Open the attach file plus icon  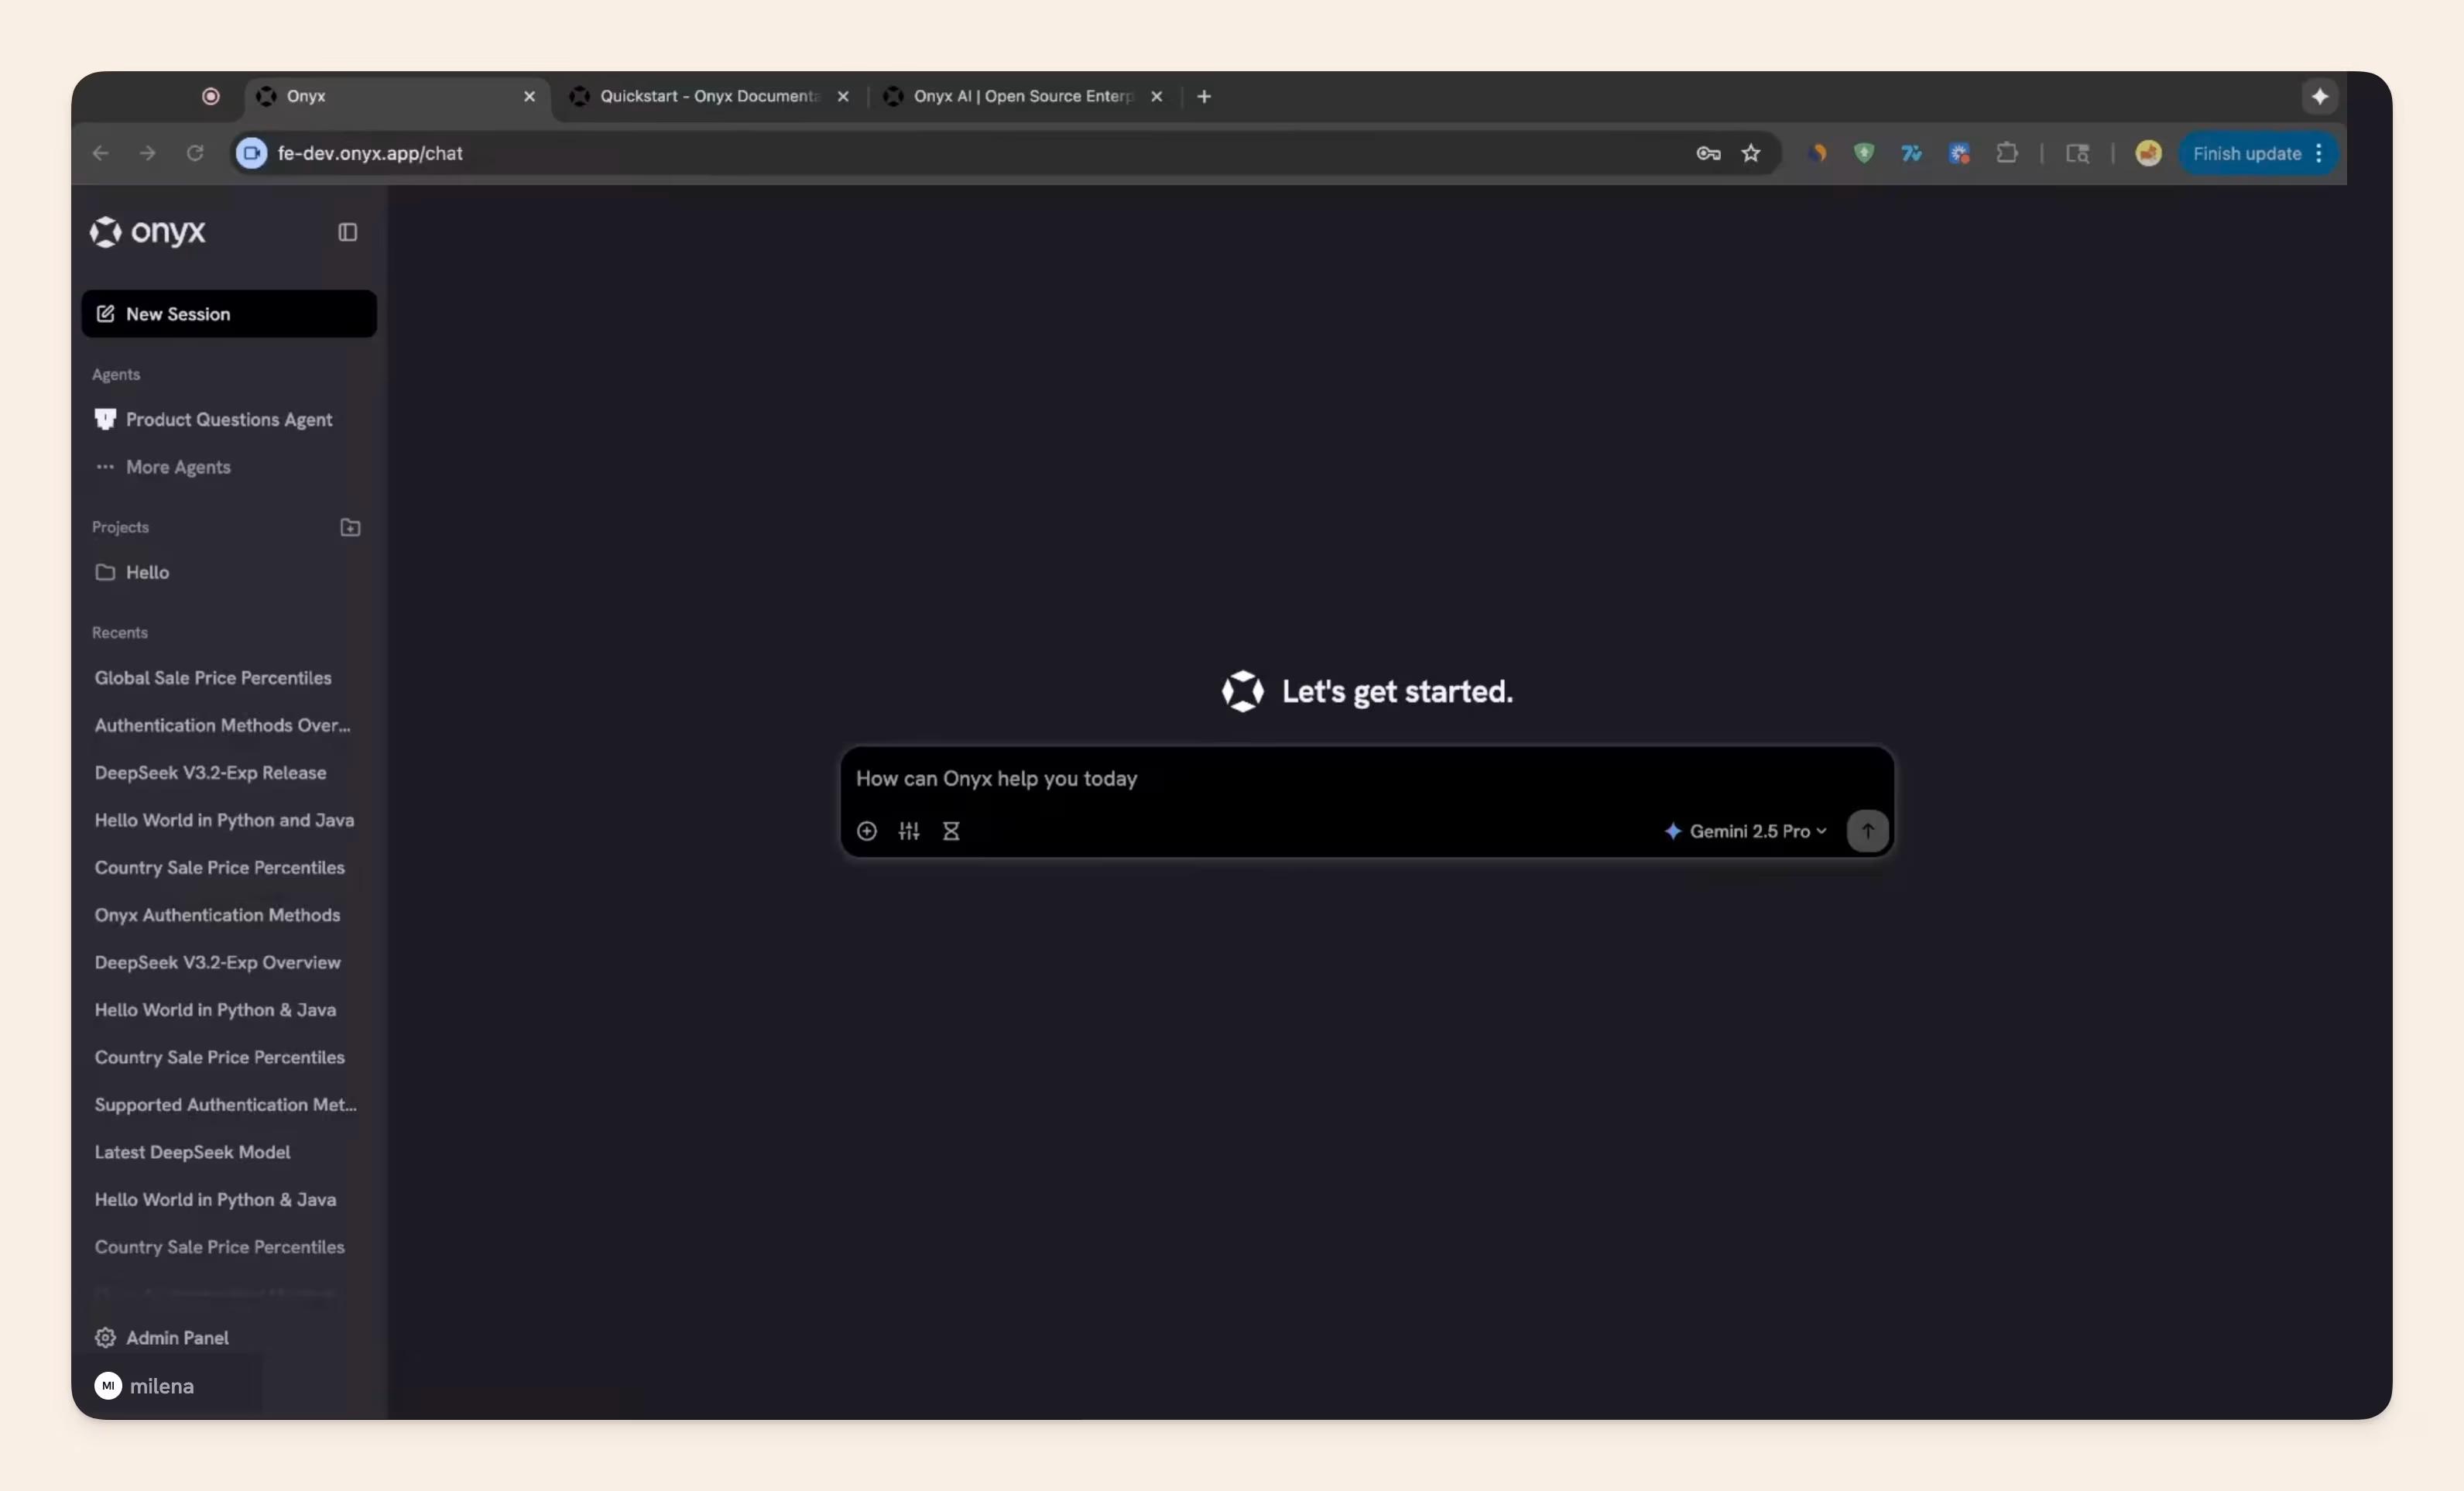click(867, 831)
